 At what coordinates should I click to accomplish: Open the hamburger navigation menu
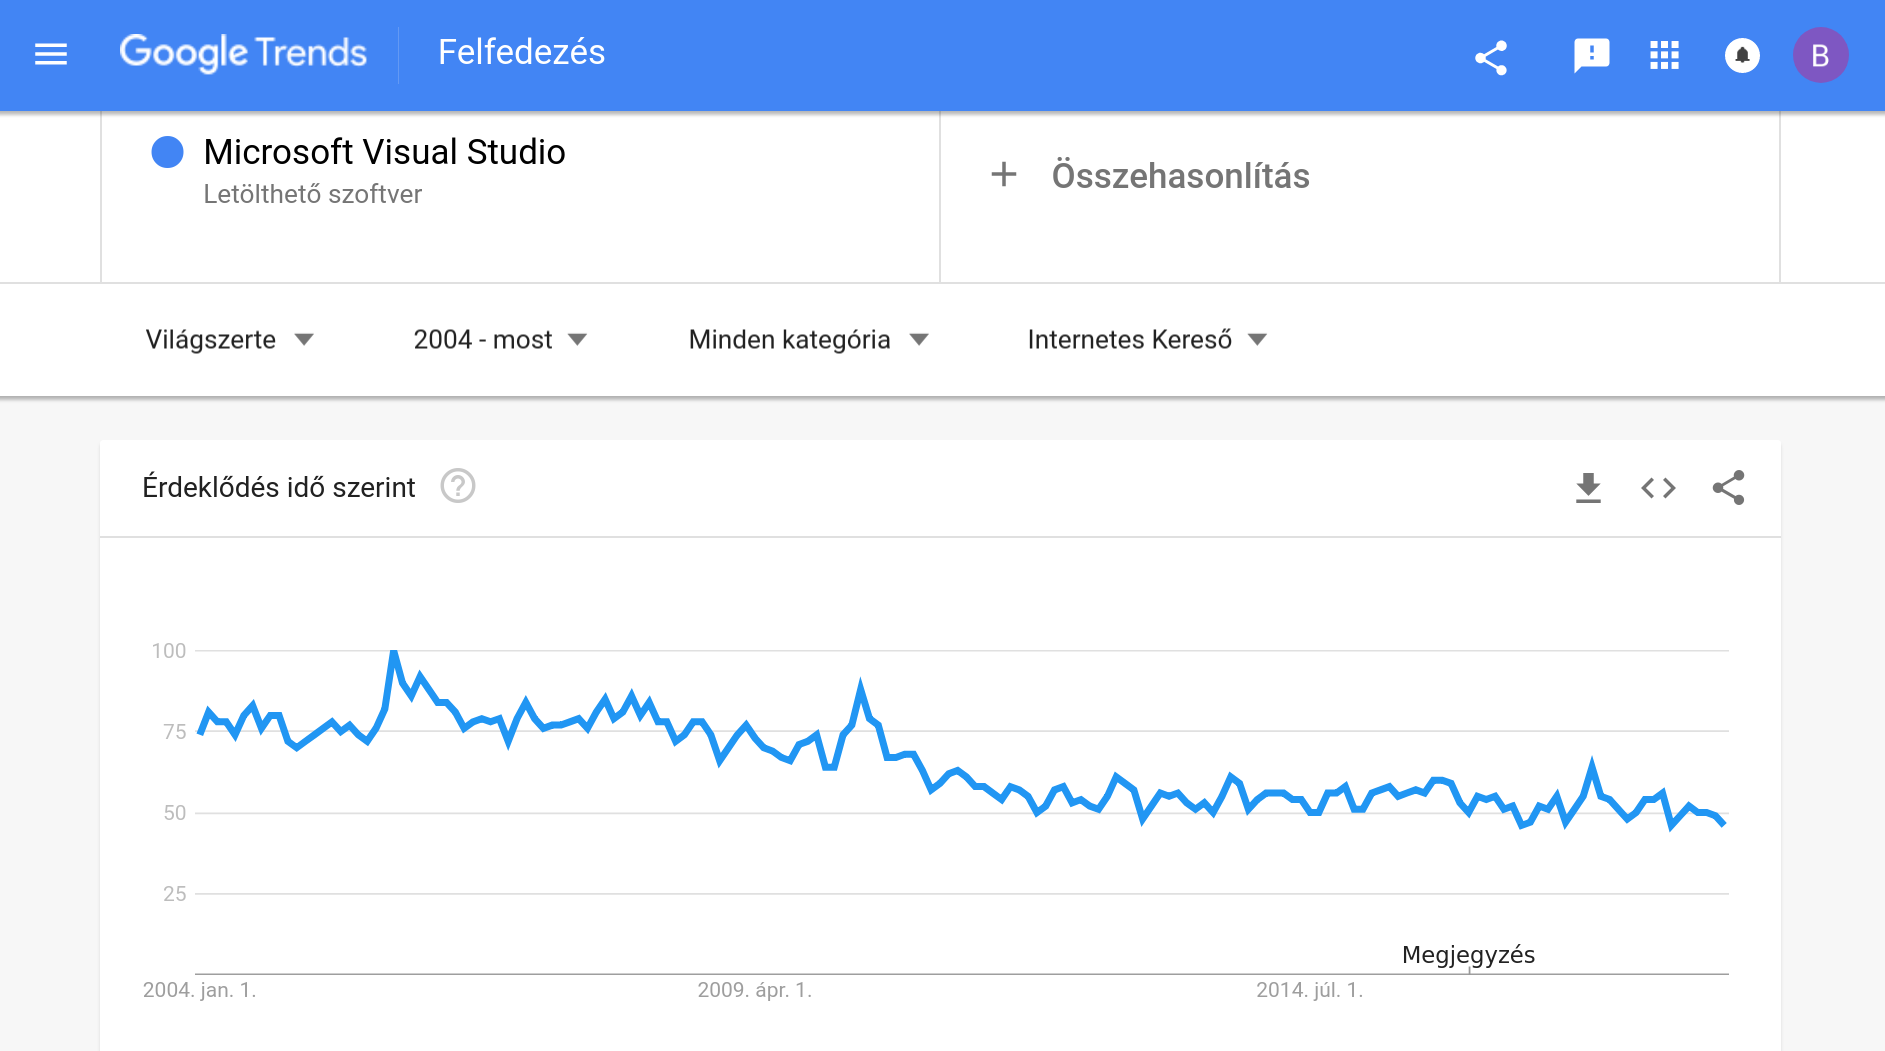[51, 54]
